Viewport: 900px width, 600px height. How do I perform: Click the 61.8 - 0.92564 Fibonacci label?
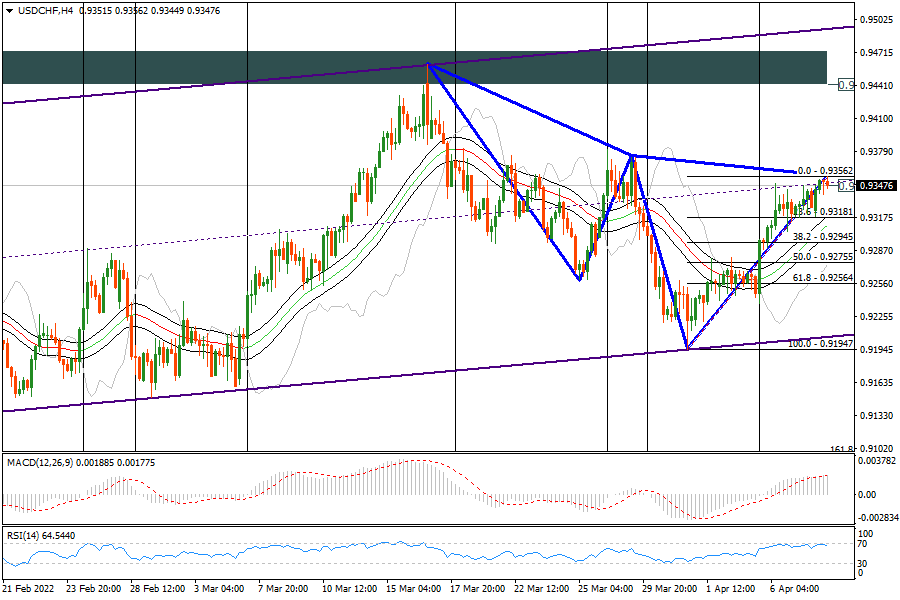coord(822,277)
